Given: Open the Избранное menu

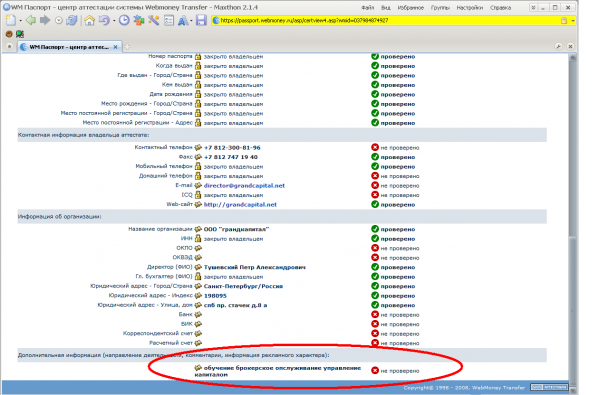Looking at the screenshot, I should tap(411, 7).
